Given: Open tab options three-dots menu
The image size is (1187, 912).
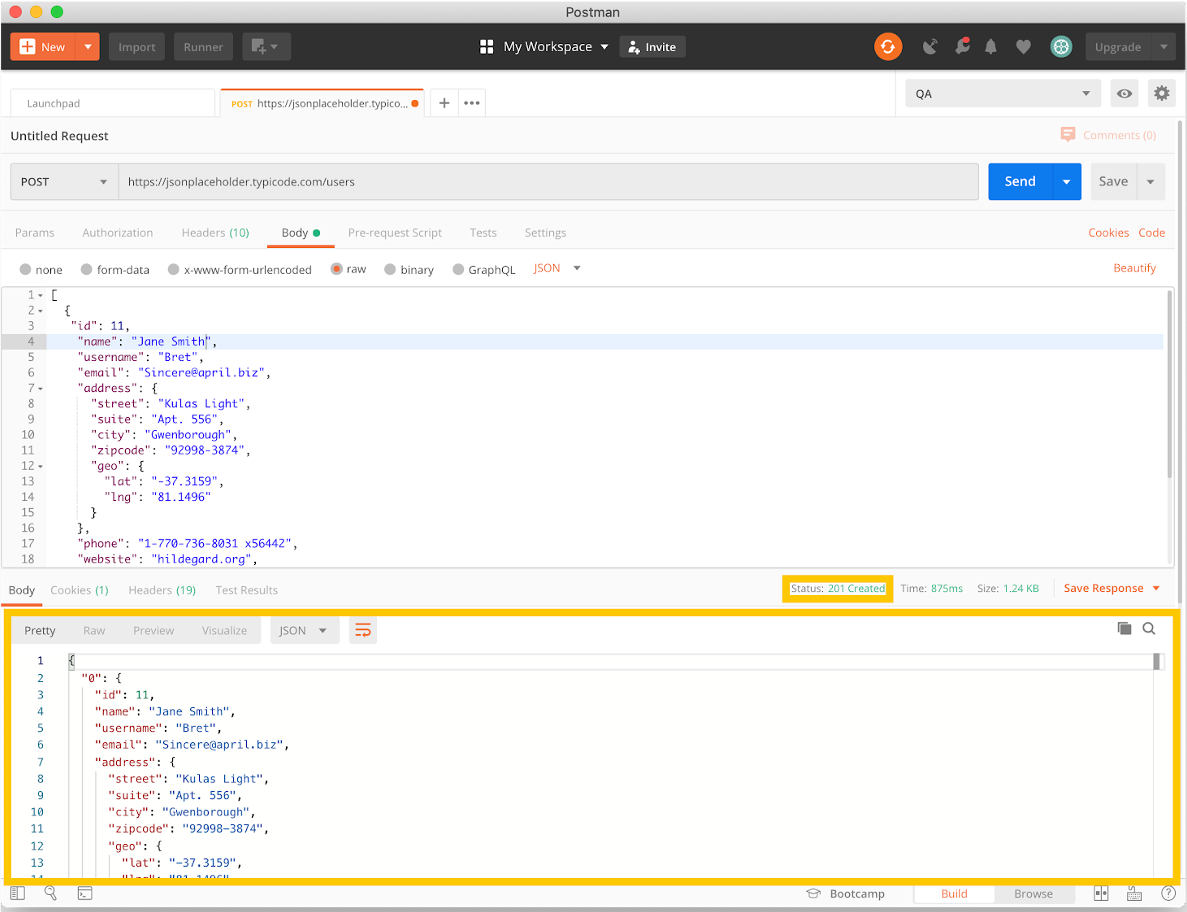Looking at the screenshot, I should tap(472, 103).
